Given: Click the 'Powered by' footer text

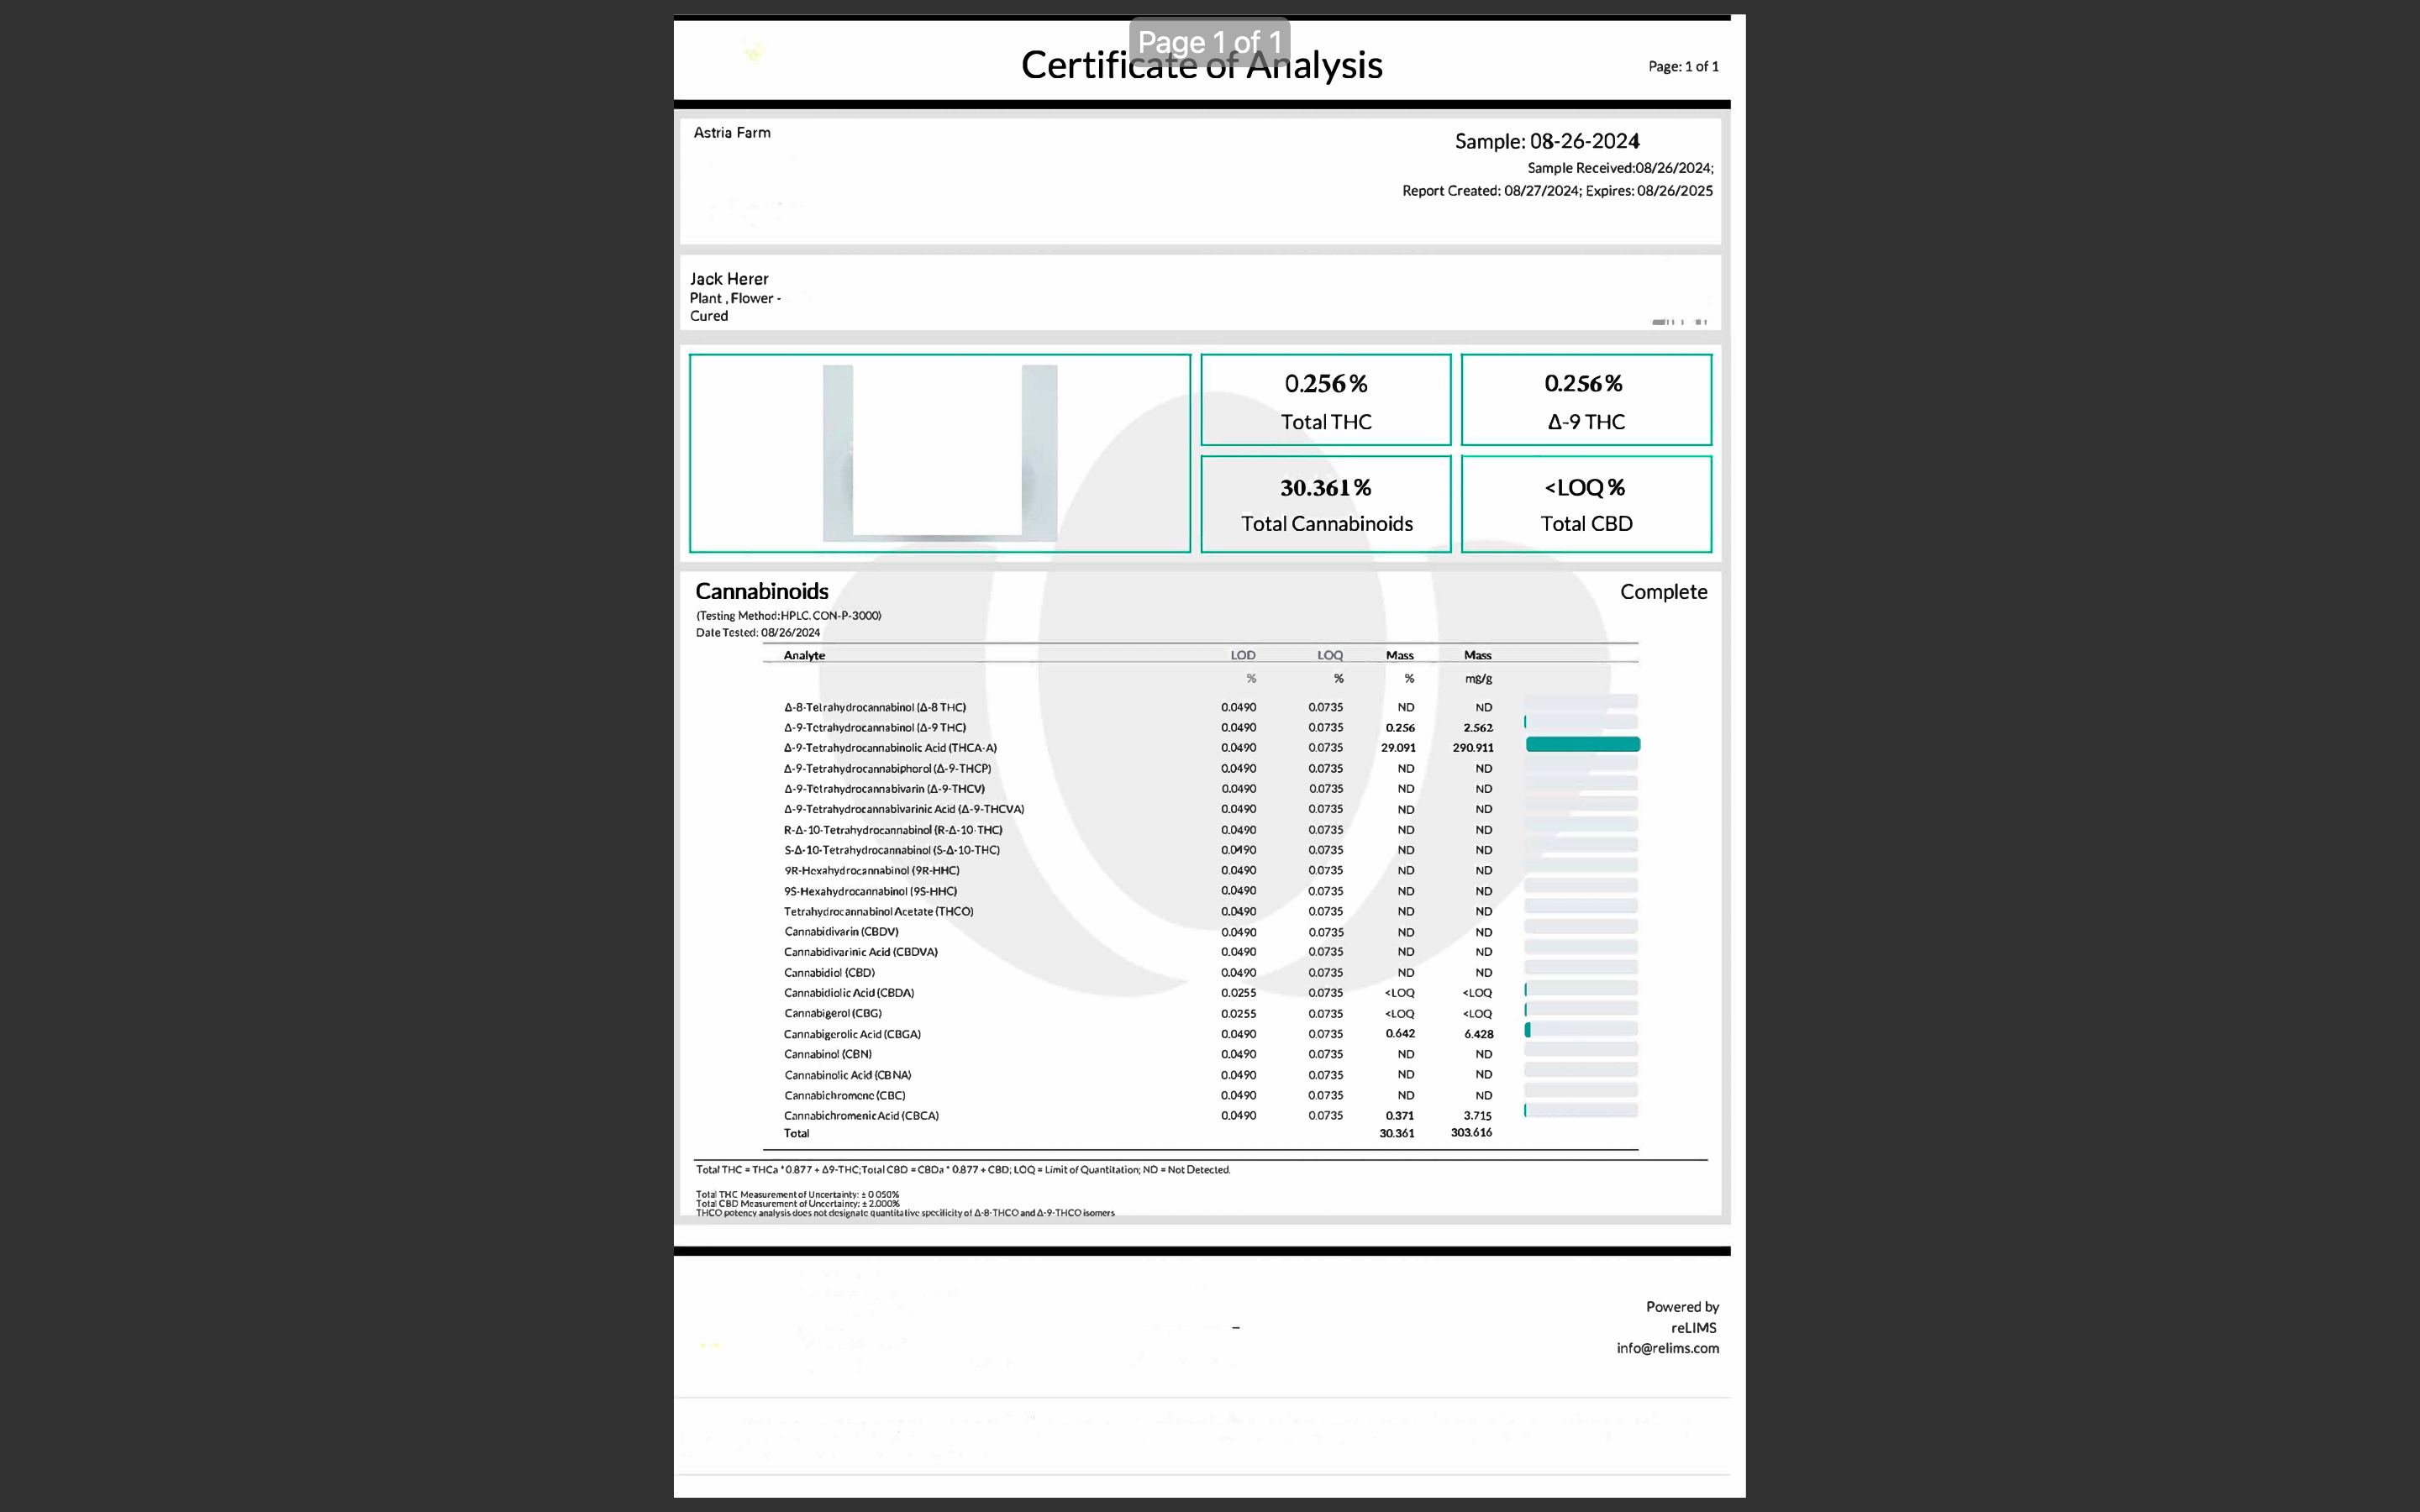Looking at the screenshot, I should [1682, 1307].
